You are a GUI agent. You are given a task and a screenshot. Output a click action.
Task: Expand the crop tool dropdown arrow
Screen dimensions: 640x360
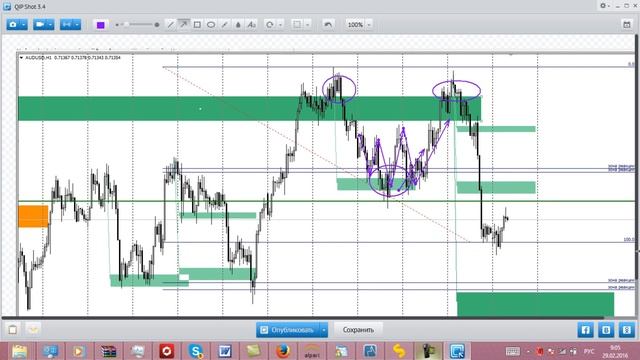pos(308,25)
